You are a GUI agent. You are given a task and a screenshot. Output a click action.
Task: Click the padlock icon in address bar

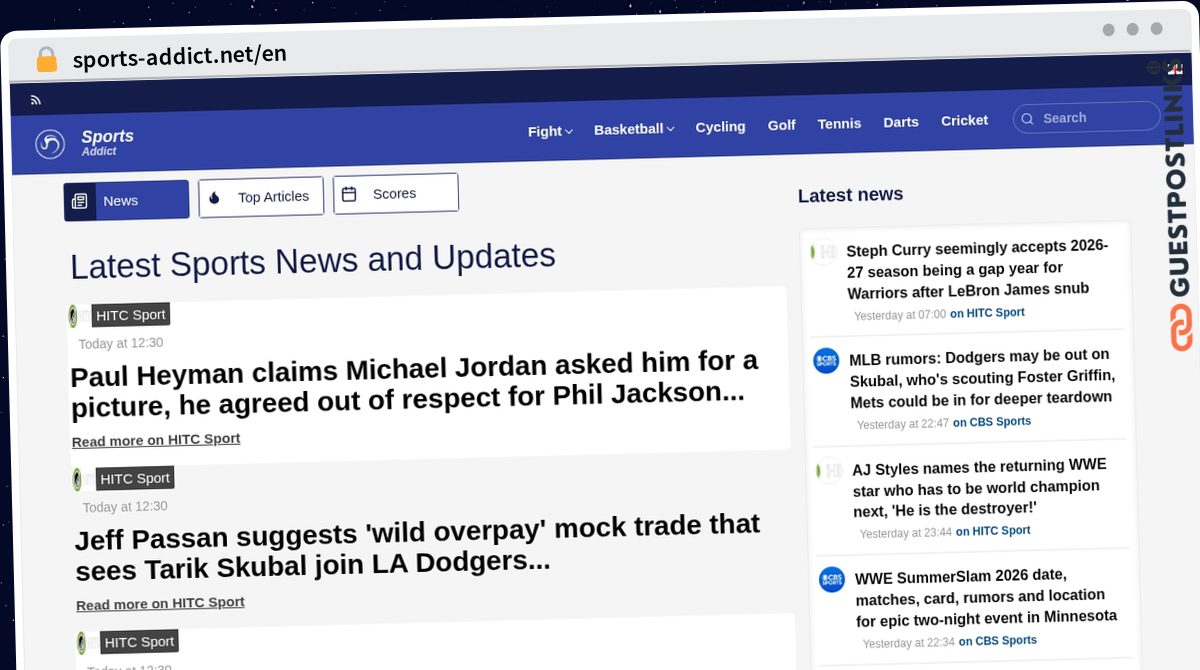(x=47, y=60)
